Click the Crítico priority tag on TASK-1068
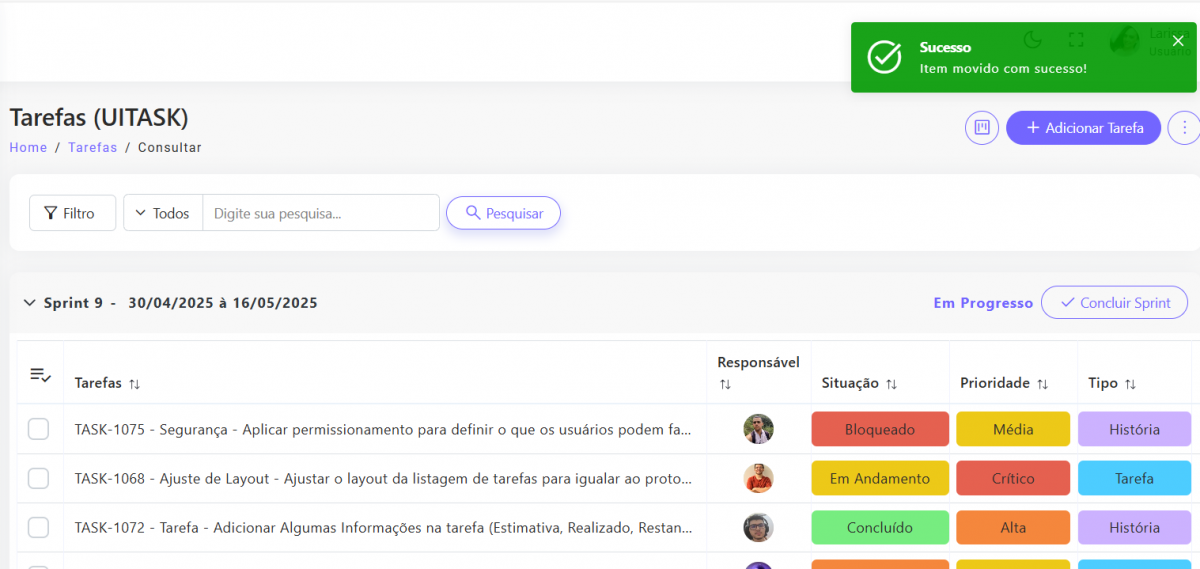The height and width of the screenshot is (569, 1200). (1012, 478)
